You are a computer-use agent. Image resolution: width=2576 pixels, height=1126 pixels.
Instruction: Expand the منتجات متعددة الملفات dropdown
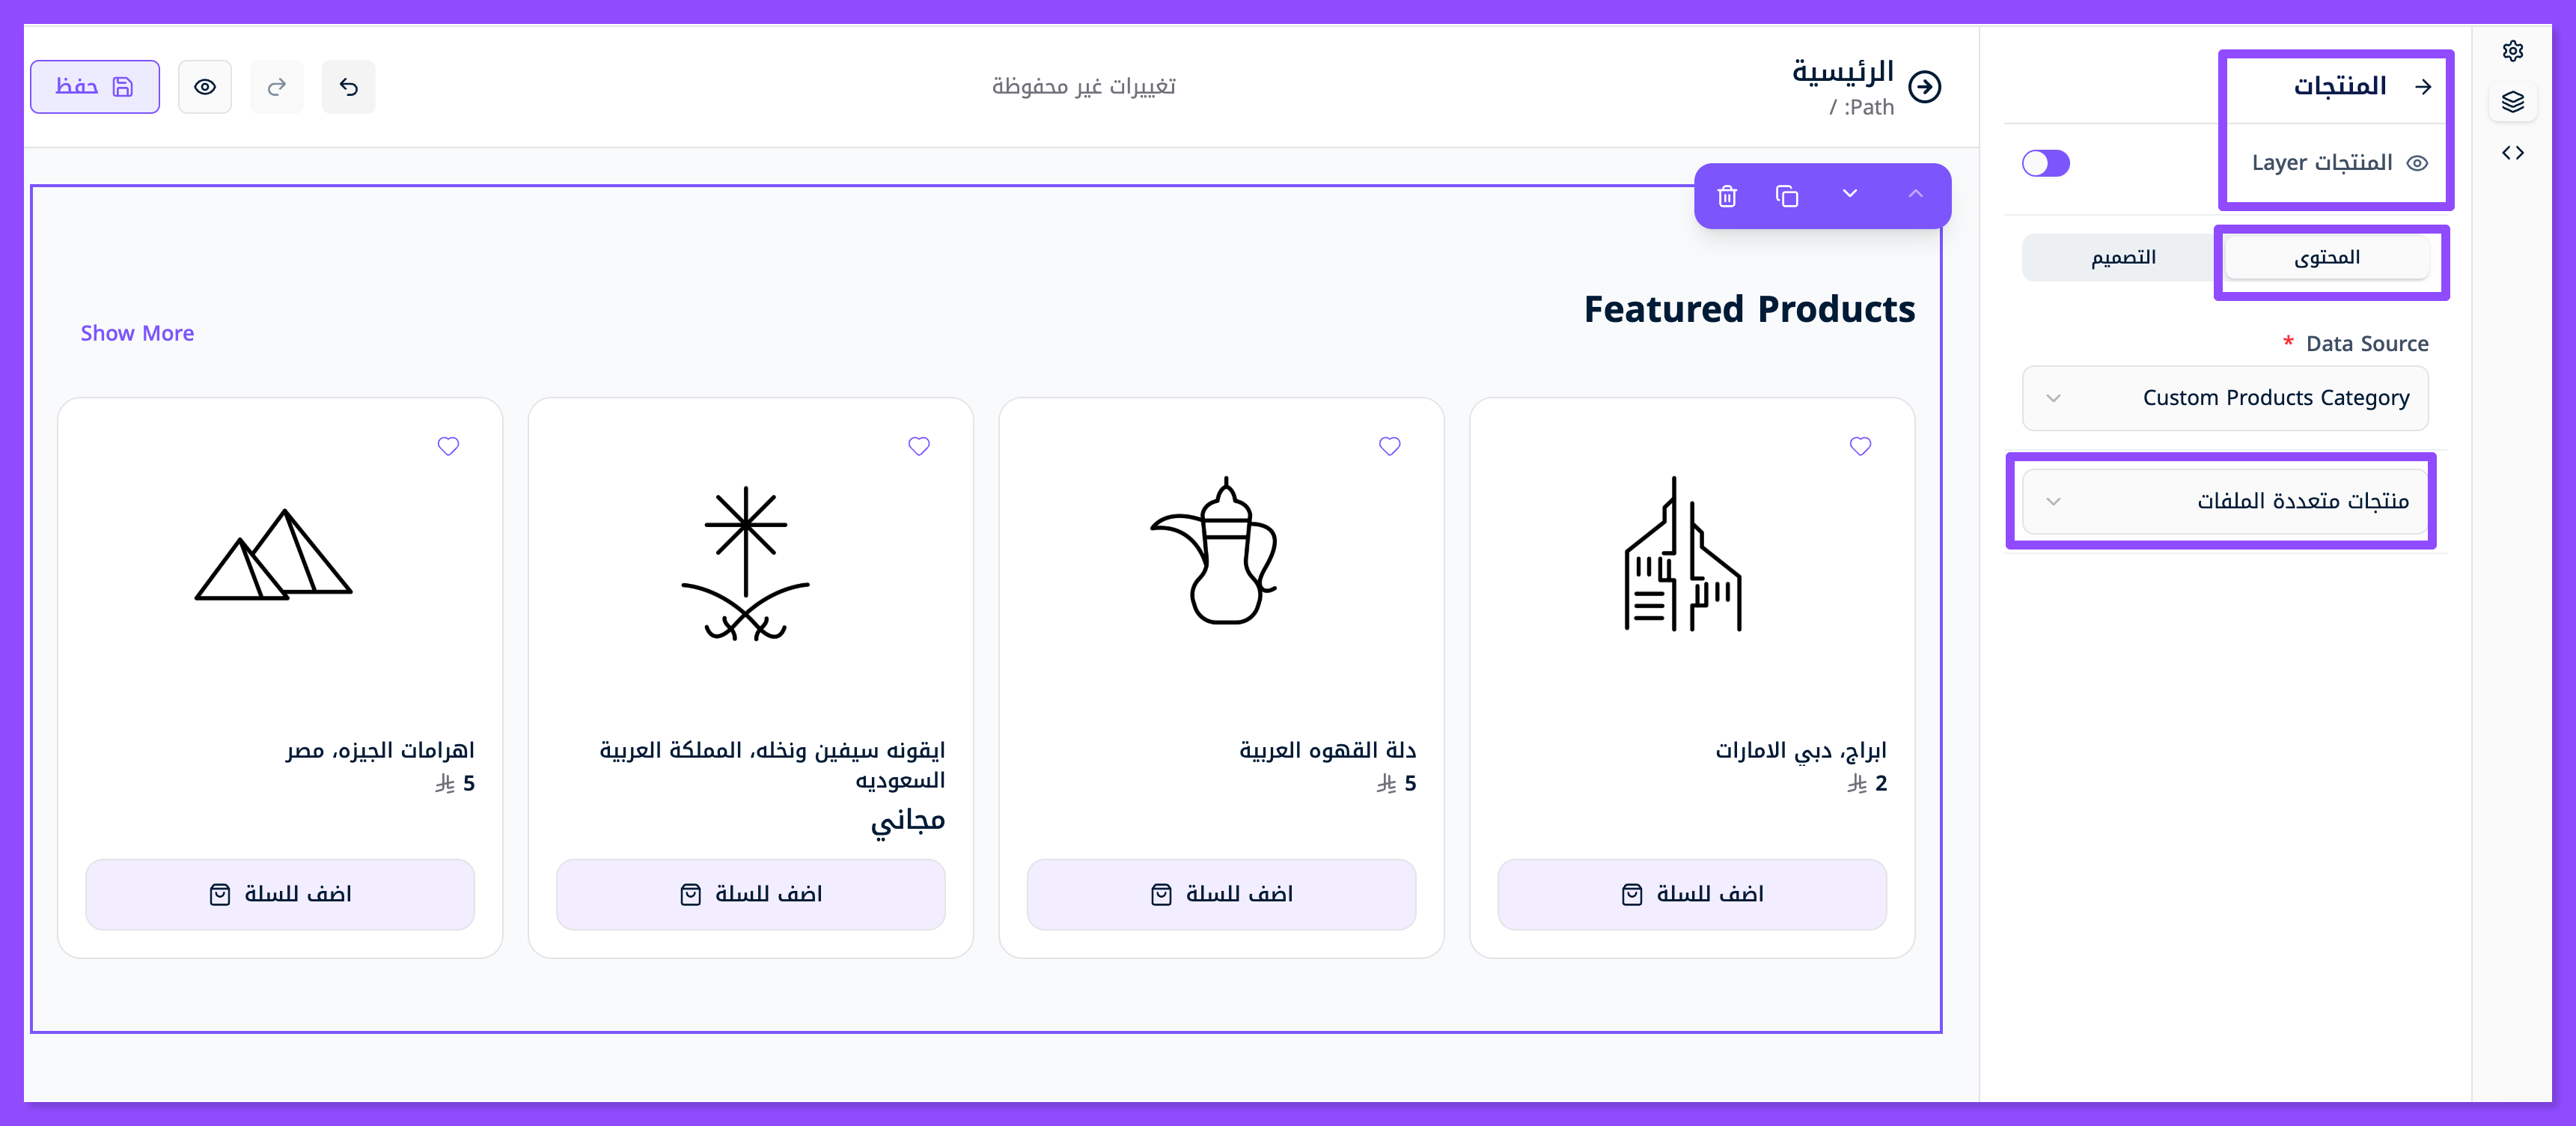point(2225,501)
